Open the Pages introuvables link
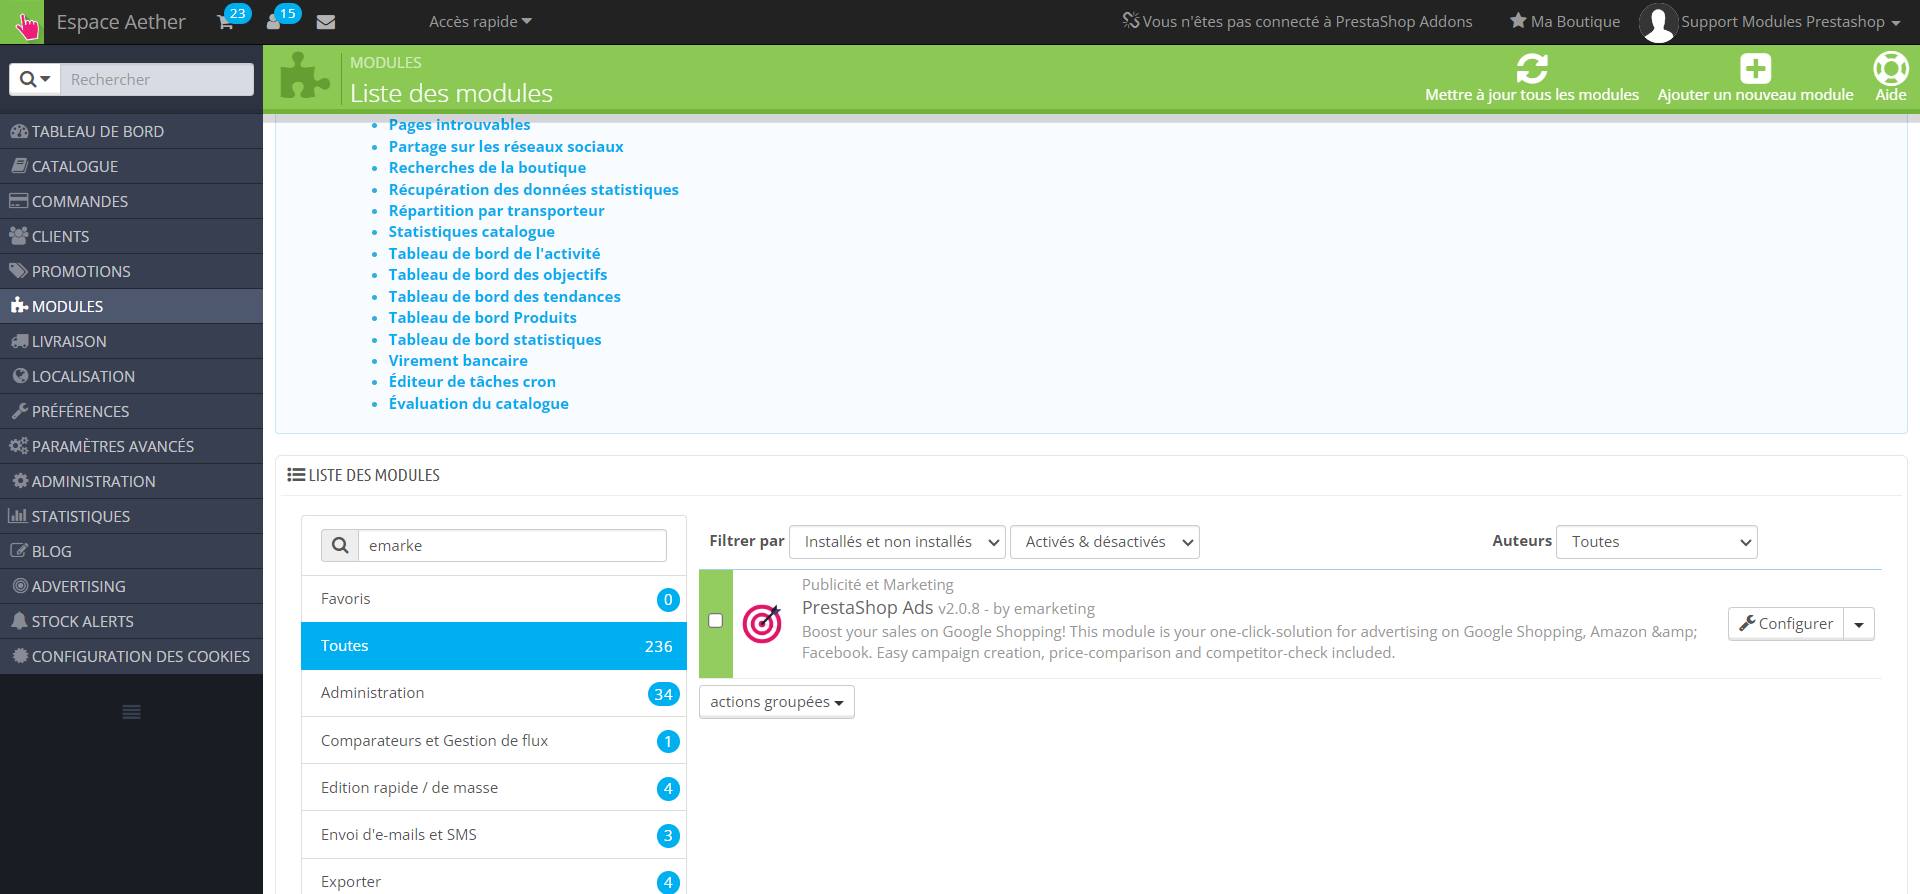1920x894 pixels. click(460, 125)
